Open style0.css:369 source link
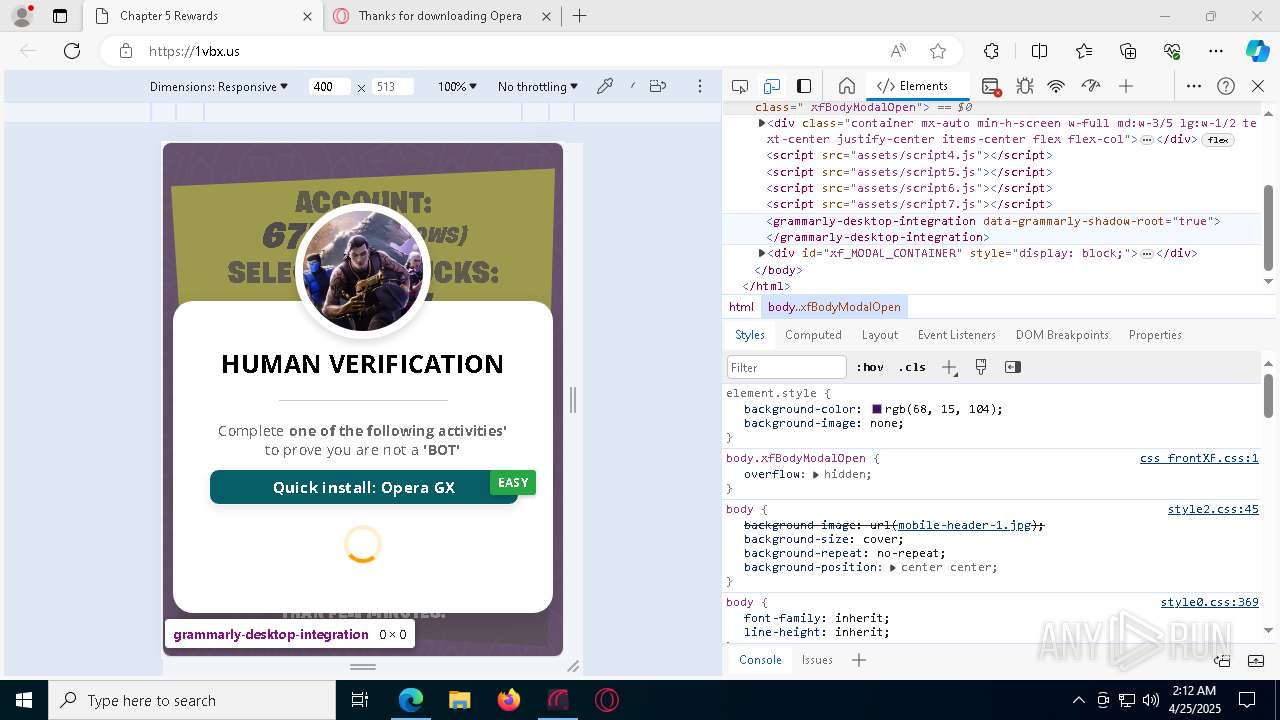The width and height of the screenshot is (1280, 720). (x=1210, y=602)
